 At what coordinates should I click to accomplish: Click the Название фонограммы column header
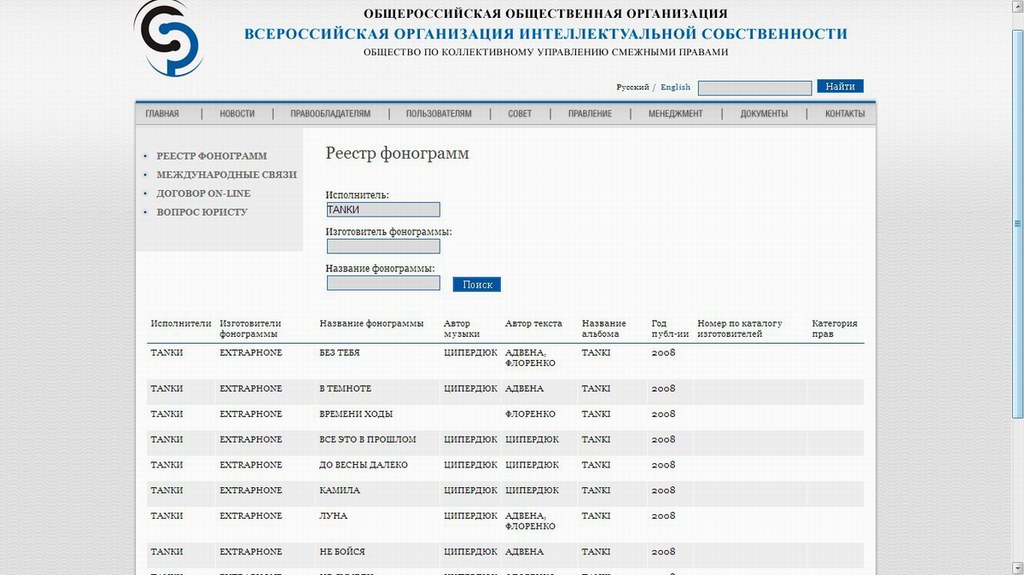pyautogui.click(x=372, y=323)
